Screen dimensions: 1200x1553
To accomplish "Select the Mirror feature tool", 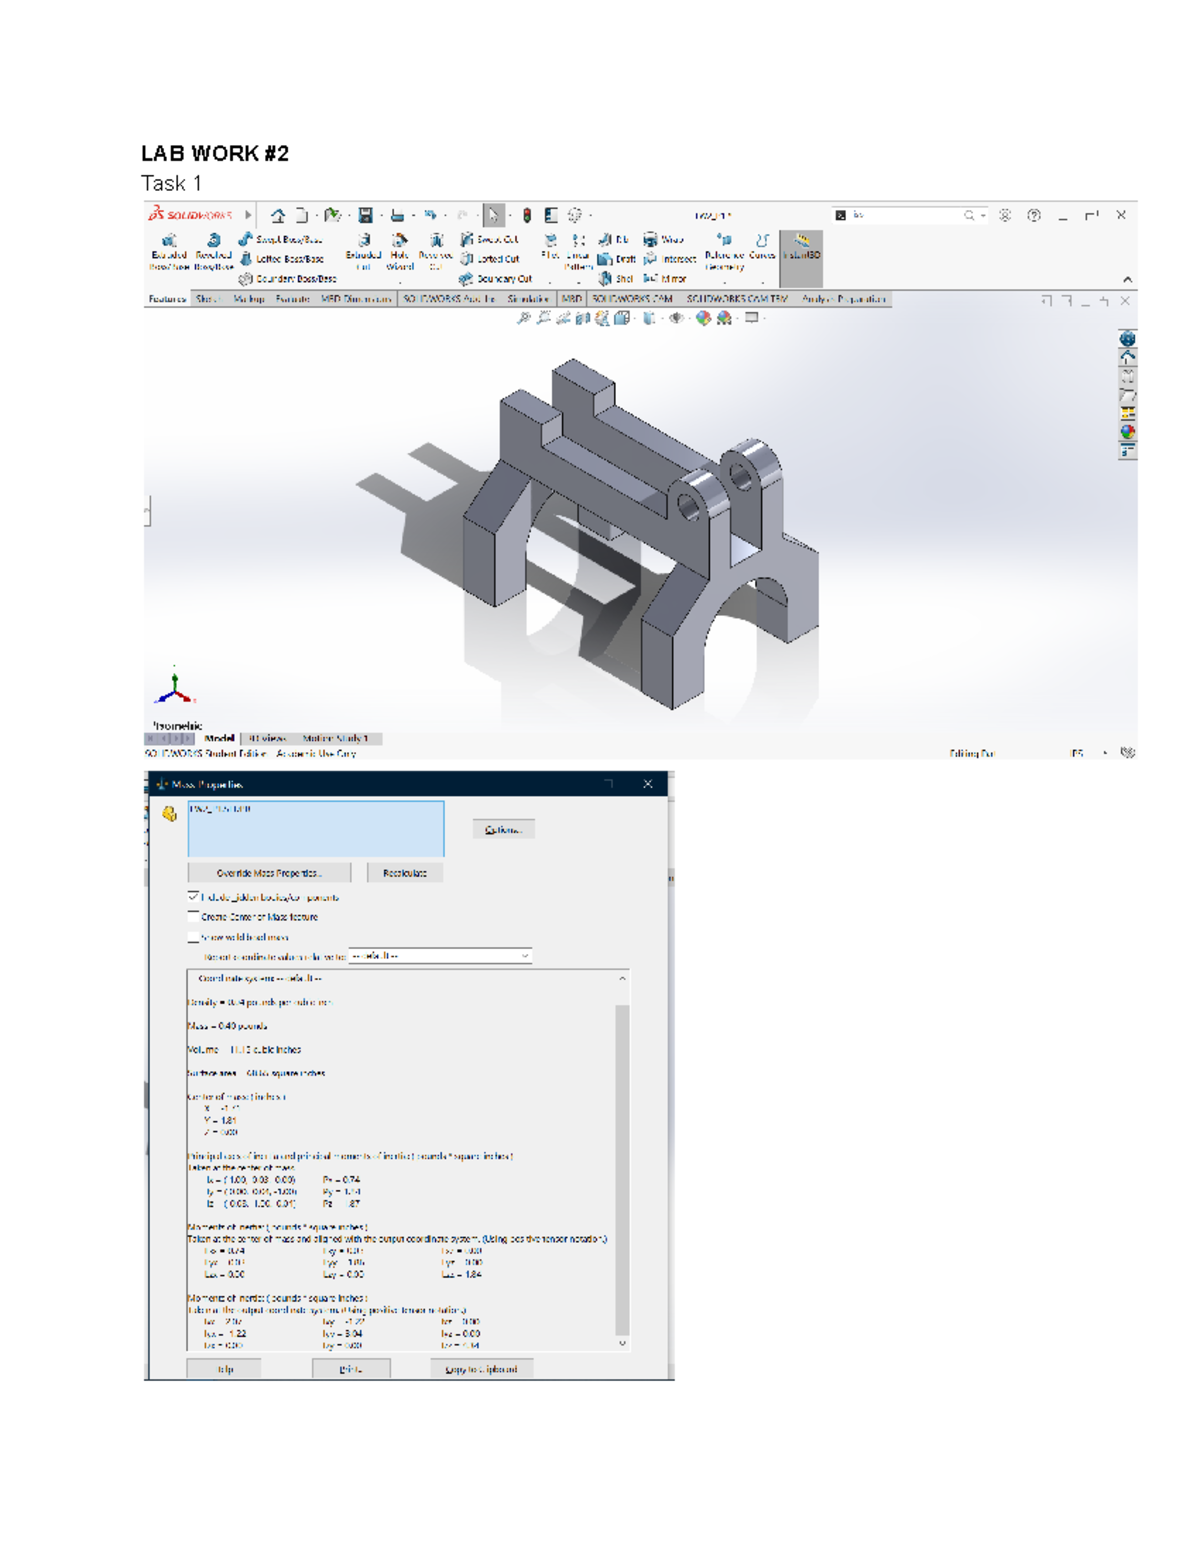I will [x=666, y=279].
